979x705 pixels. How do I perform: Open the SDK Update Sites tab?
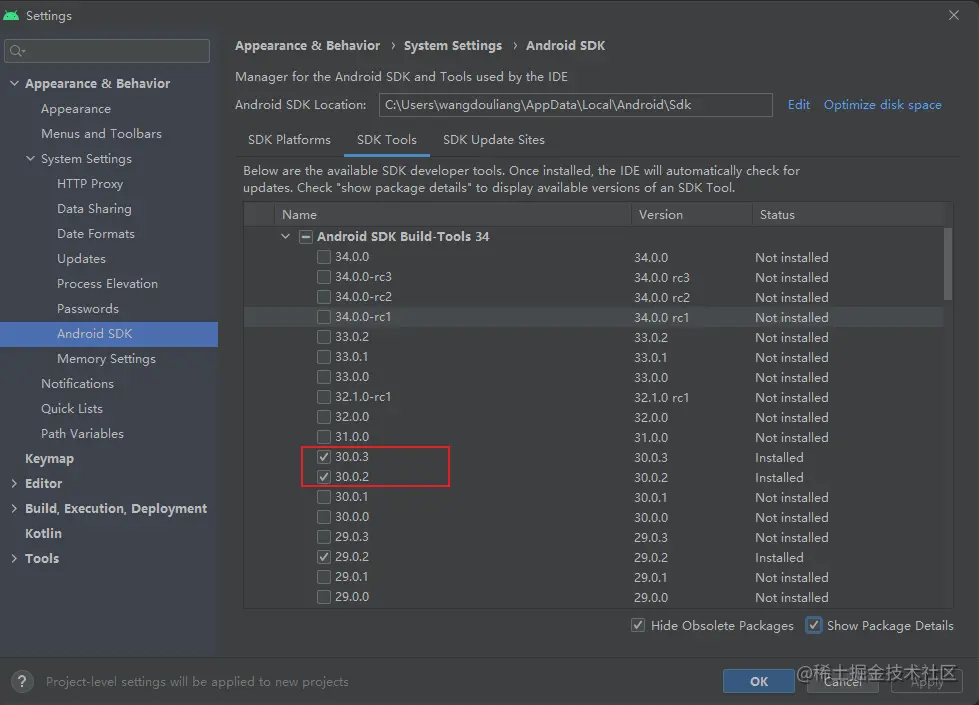point(493,140)
